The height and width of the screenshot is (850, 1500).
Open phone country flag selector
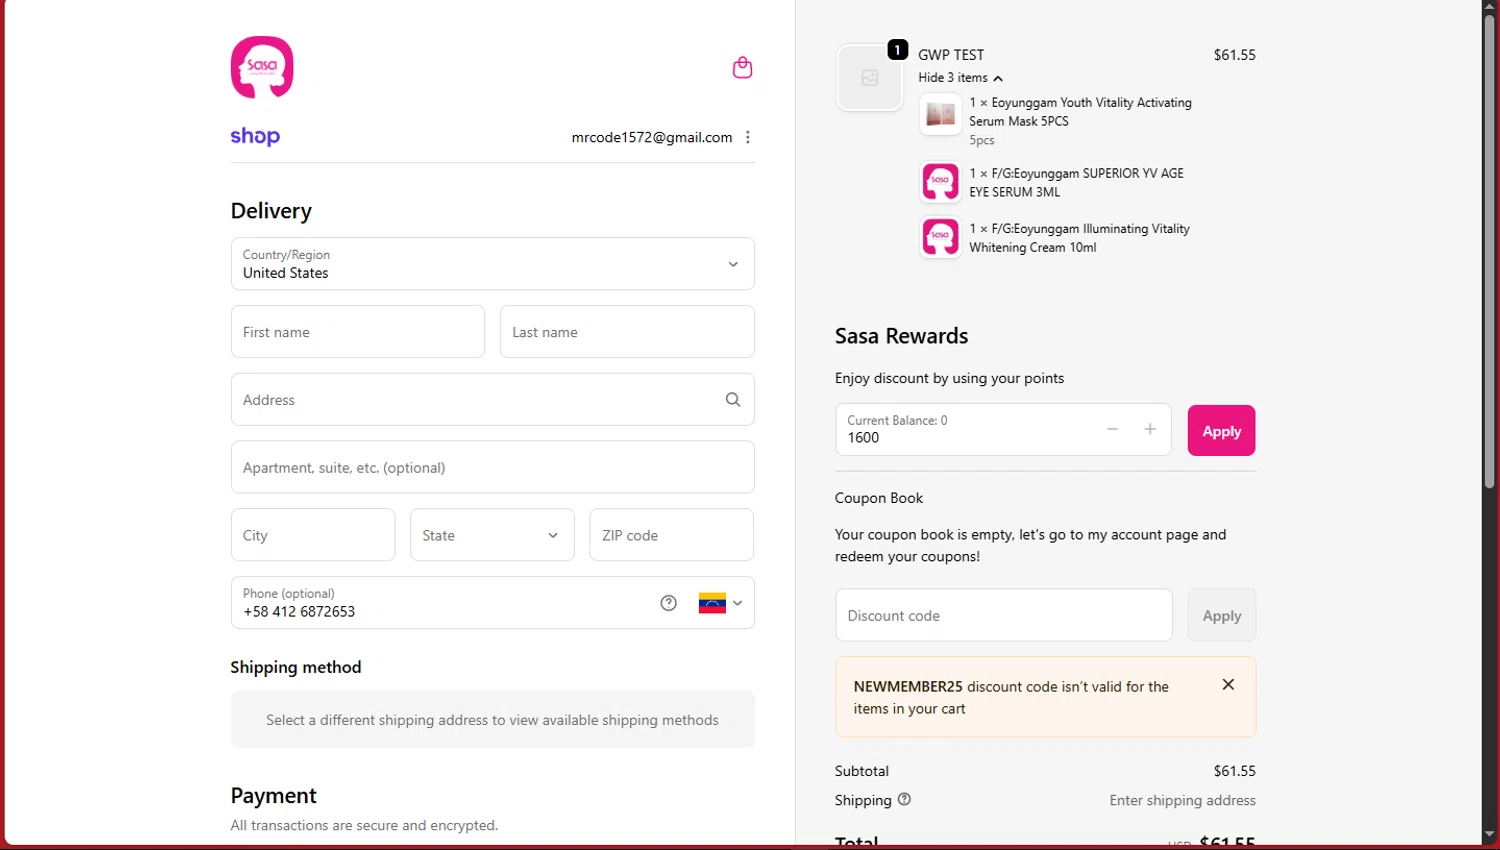pos(720,603)
